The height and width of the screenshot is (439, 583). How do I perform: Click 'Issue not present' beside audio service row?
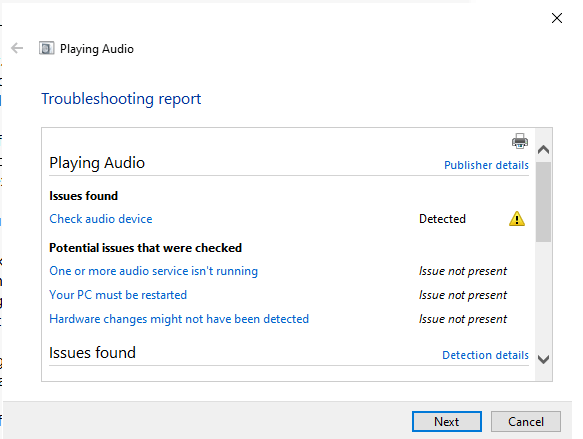click(463, 271)
